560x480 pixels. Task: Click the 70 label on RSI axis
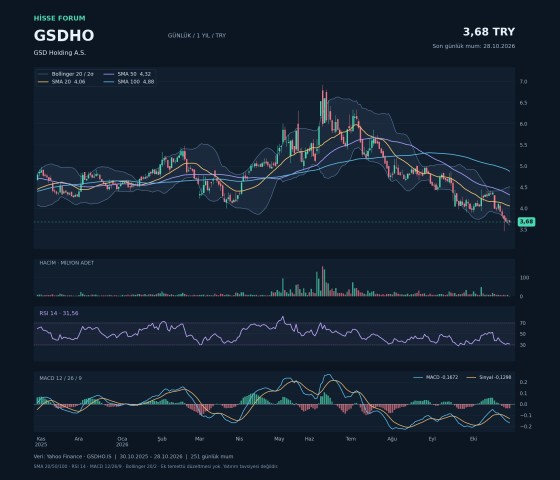click(x=523, y=323)
